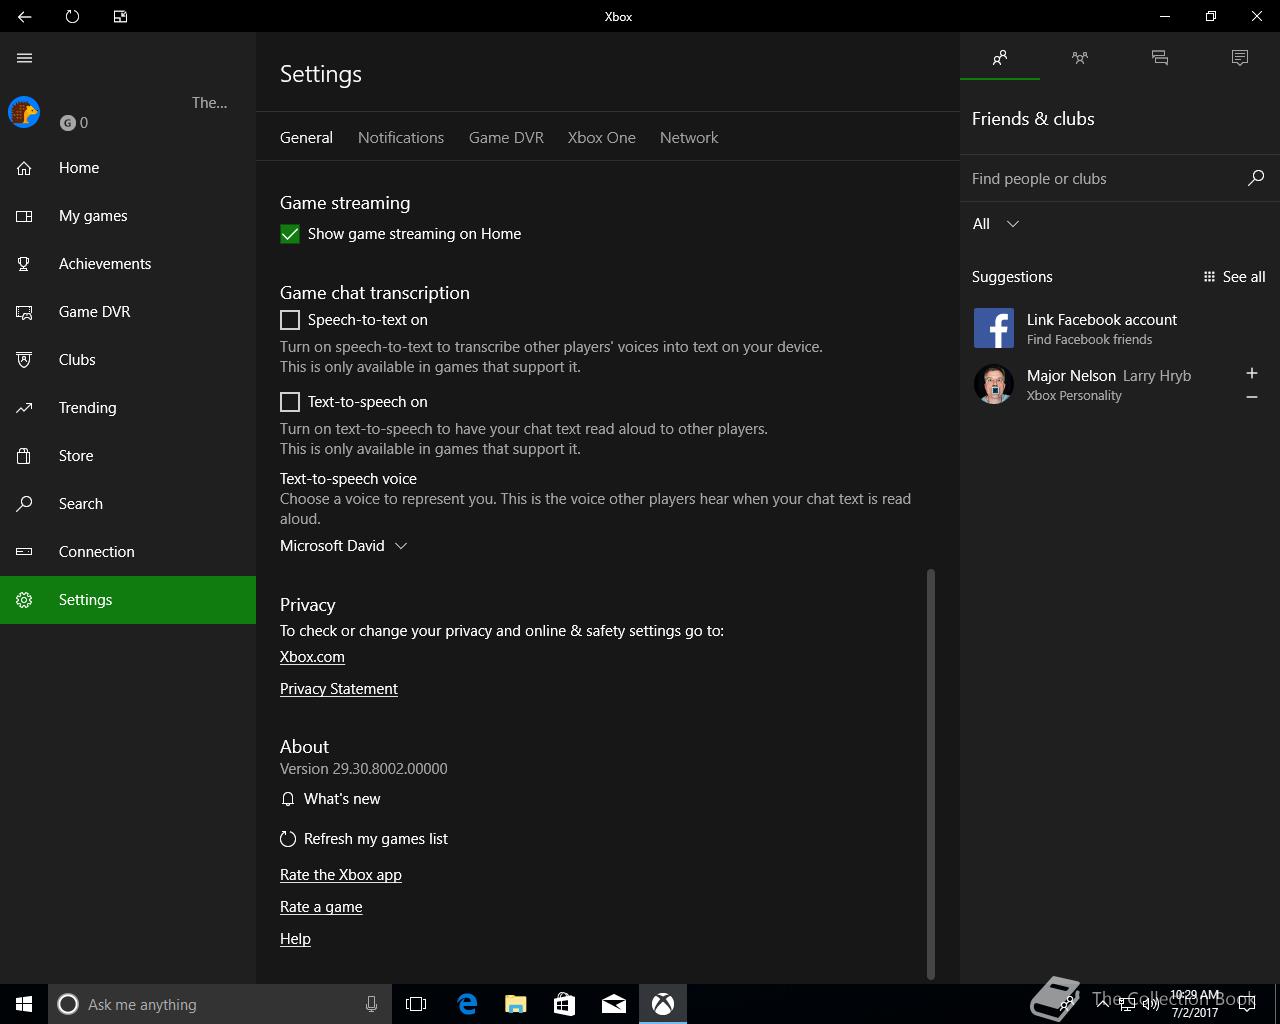Open Trending in sidebar
Viewport: 1280px width, 1024px height.
tap(128, 408)
